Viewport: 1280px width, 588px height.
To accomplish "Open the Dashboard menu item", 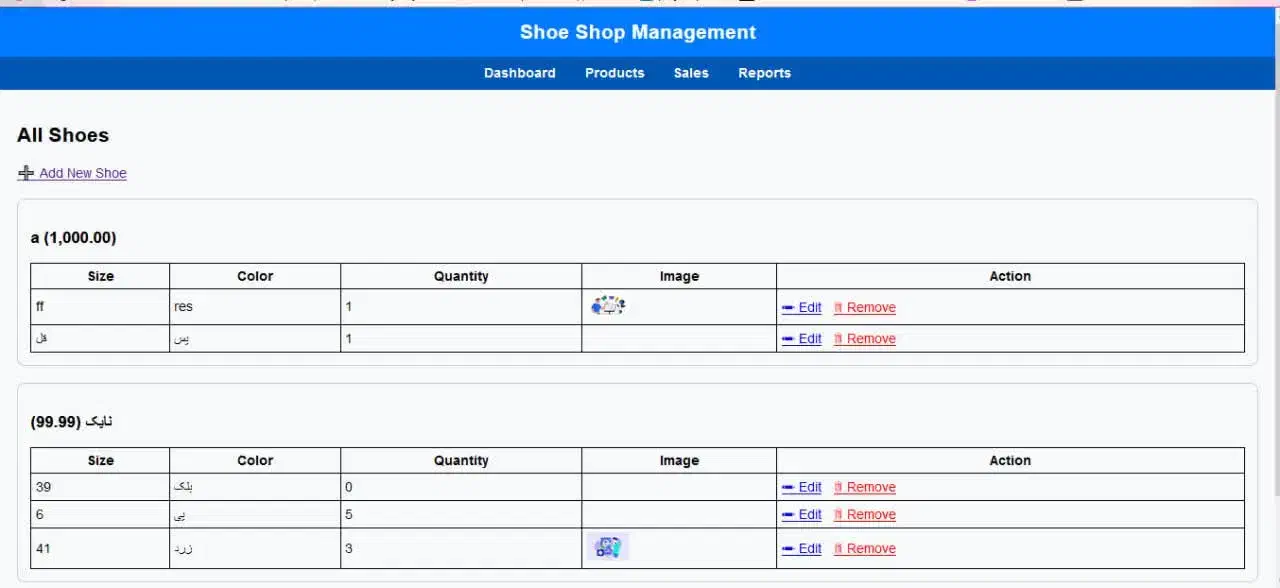I will 519,73.
